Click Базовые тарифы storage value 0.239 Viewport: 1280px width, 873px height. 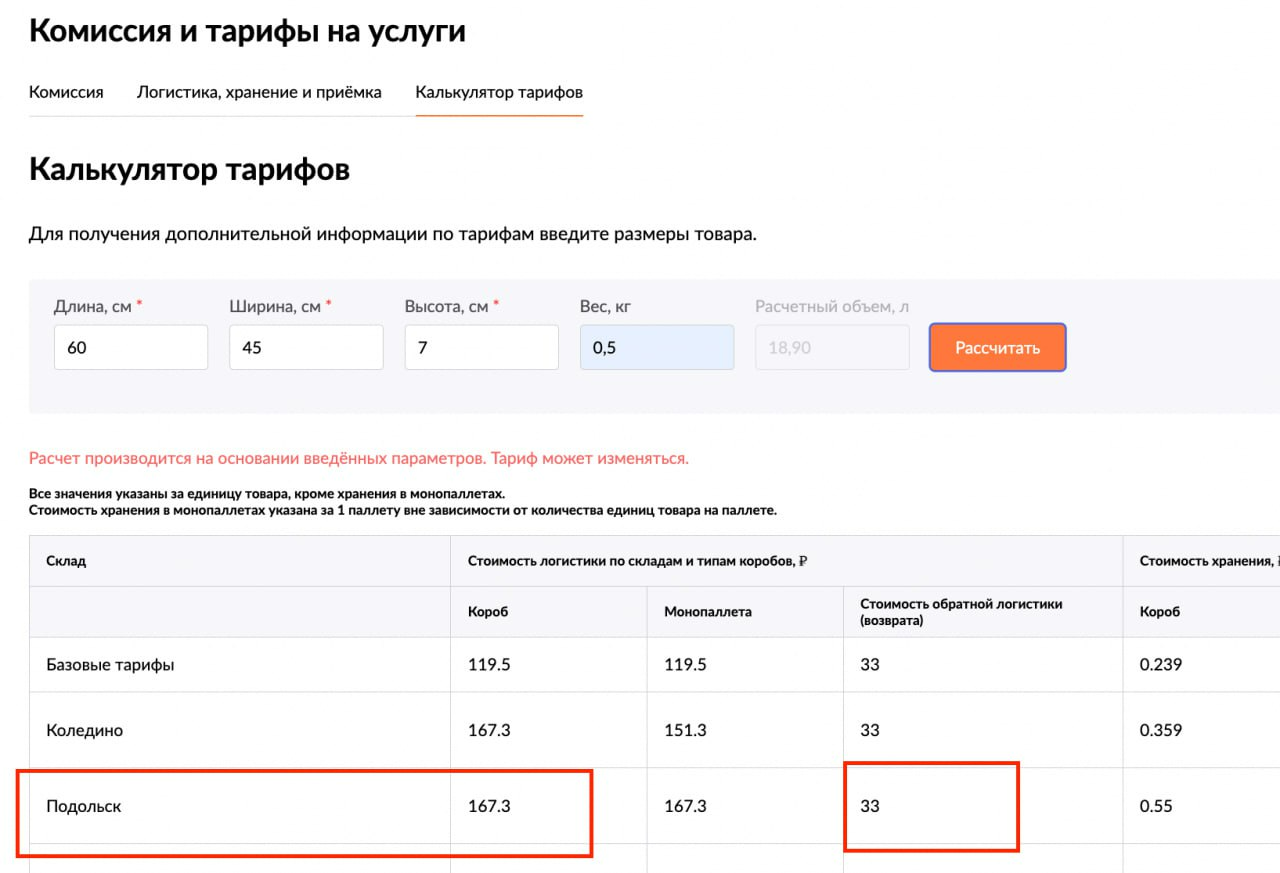point(1160,664)
